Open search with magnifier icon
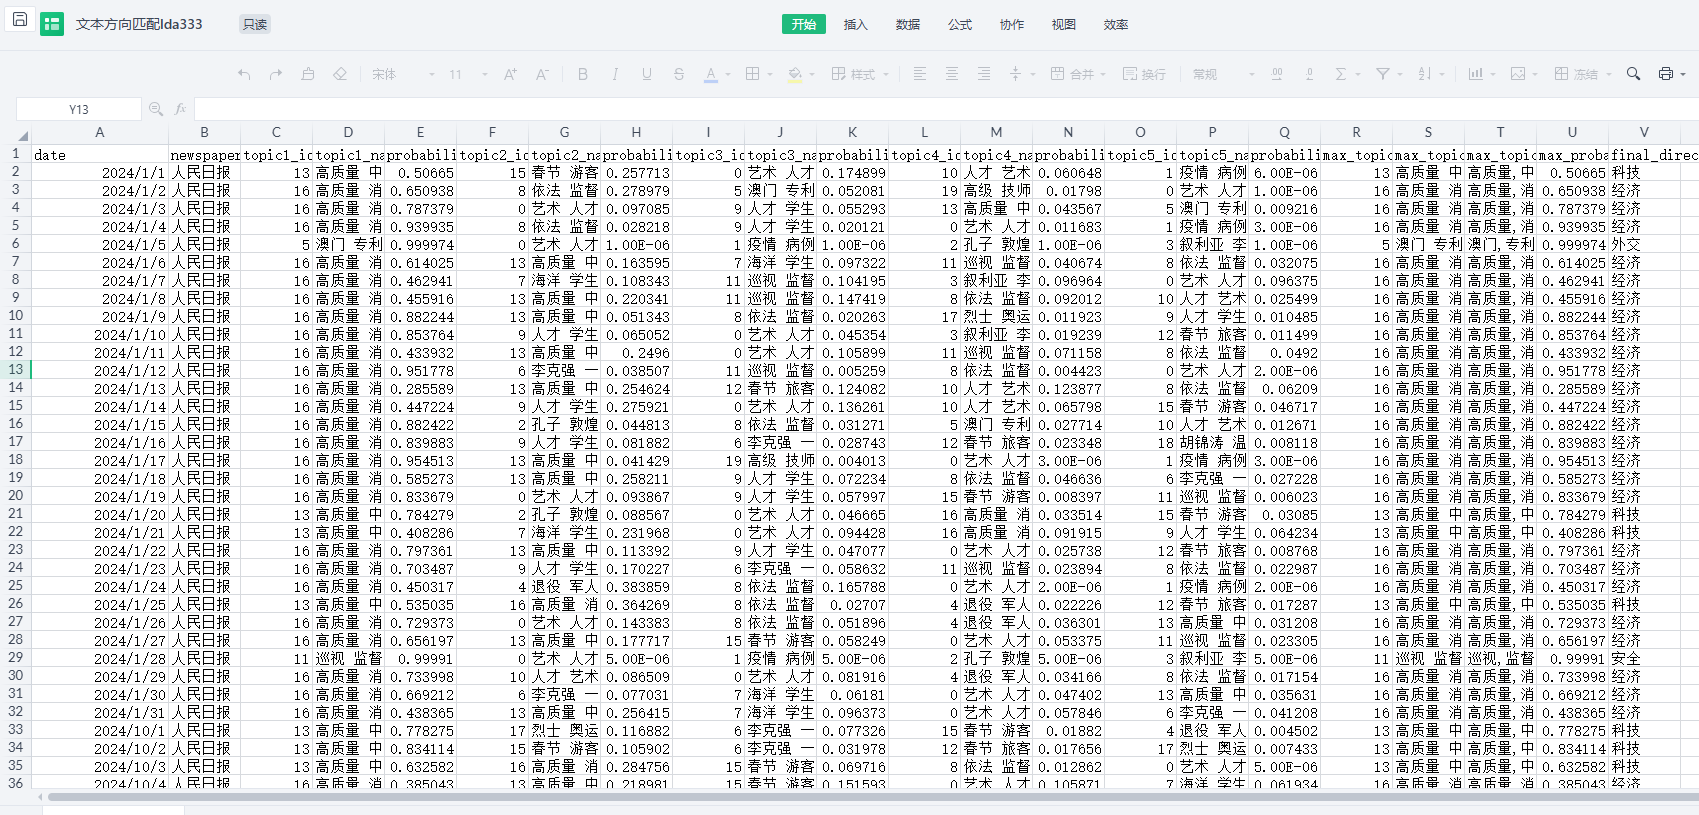1699x815 pixels. (x=1633, y=74)
